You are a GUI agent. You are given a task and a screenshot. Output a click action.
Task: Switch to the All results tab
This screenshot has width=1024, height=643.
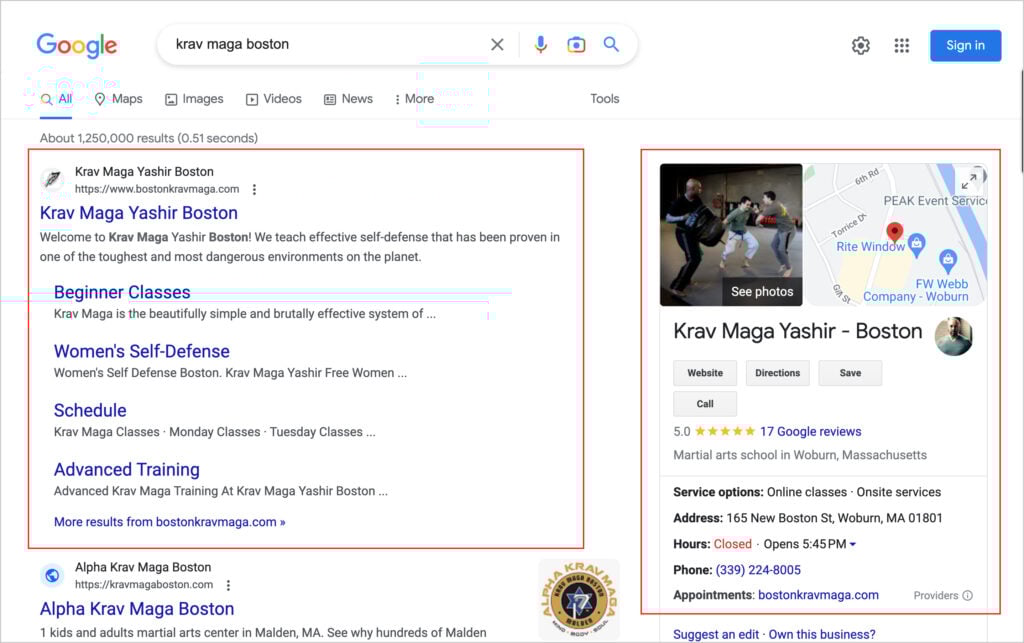(x=56, y=99)
